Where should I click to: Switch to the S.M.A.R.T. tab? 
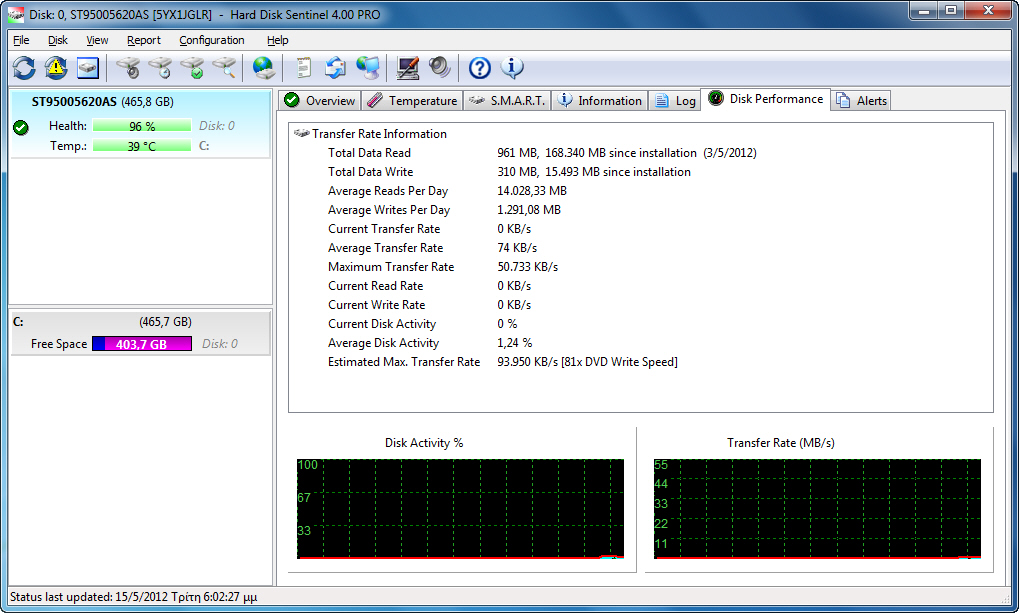point(508,101)
